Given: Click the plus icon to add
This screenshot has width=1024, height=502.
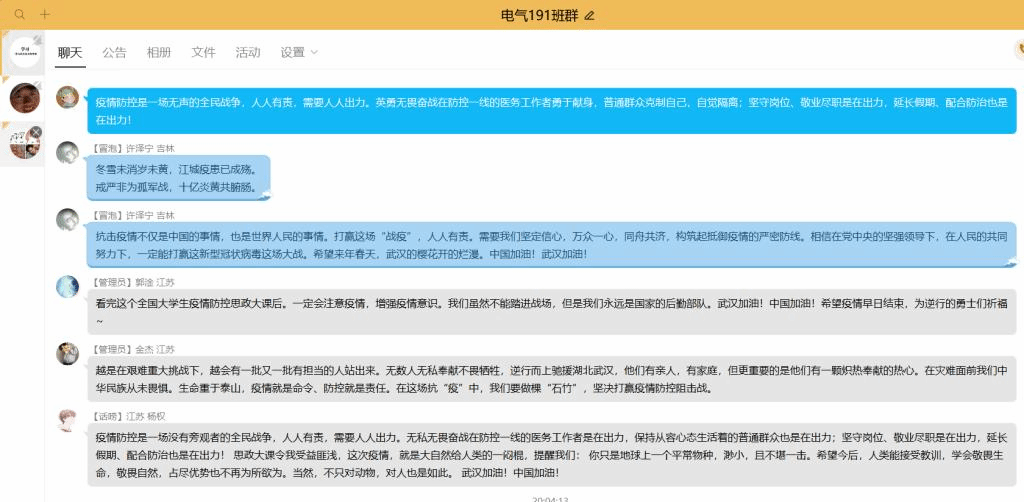Looking at the screenshot, I should pyautogui.click(x=44, y=15).
